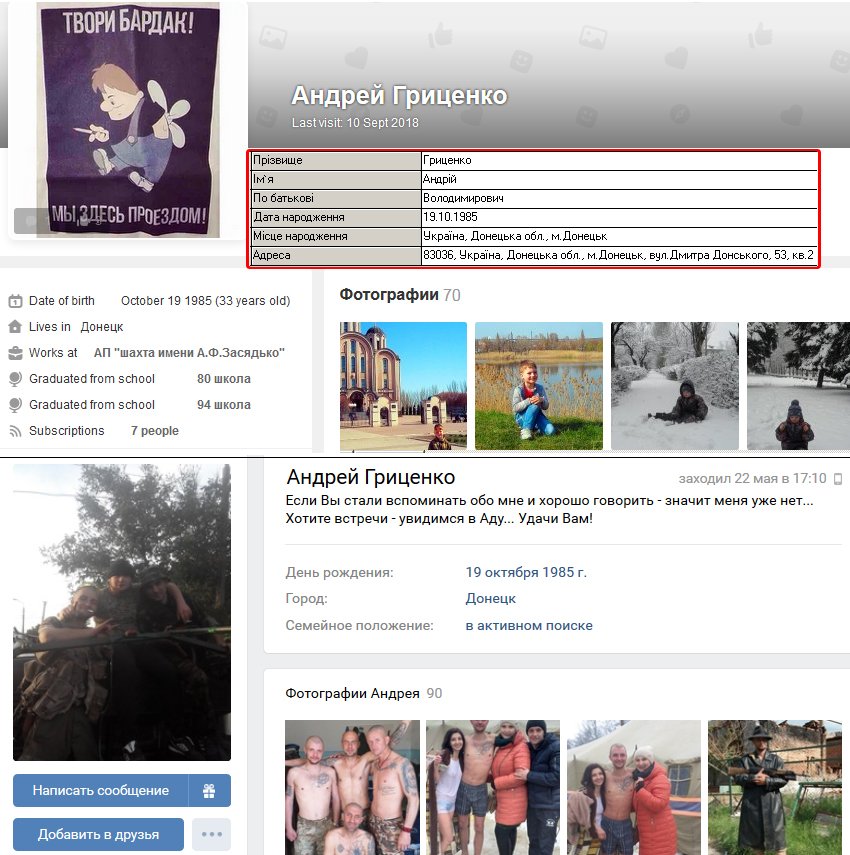Image resolution: width=850 pixels, height=855 pixels.
Task: Open the 19 октября 1985 г. birthday link
Action: [x=526, y=572]
